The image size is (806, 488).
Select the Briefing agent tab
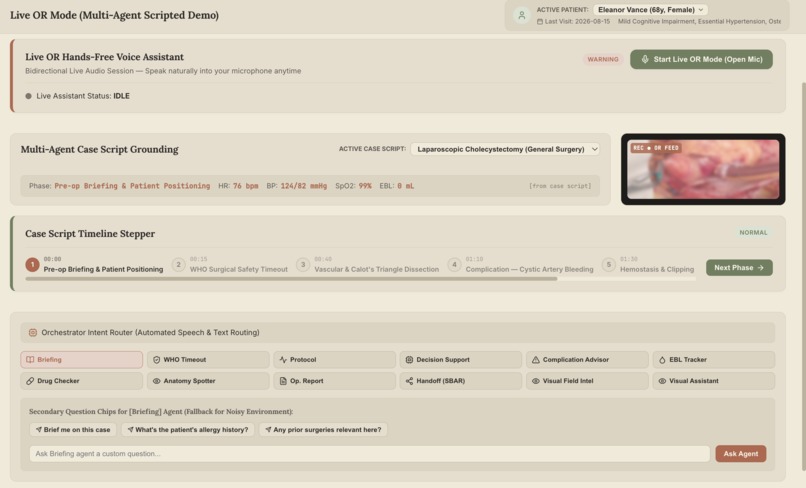coord(82,360)
